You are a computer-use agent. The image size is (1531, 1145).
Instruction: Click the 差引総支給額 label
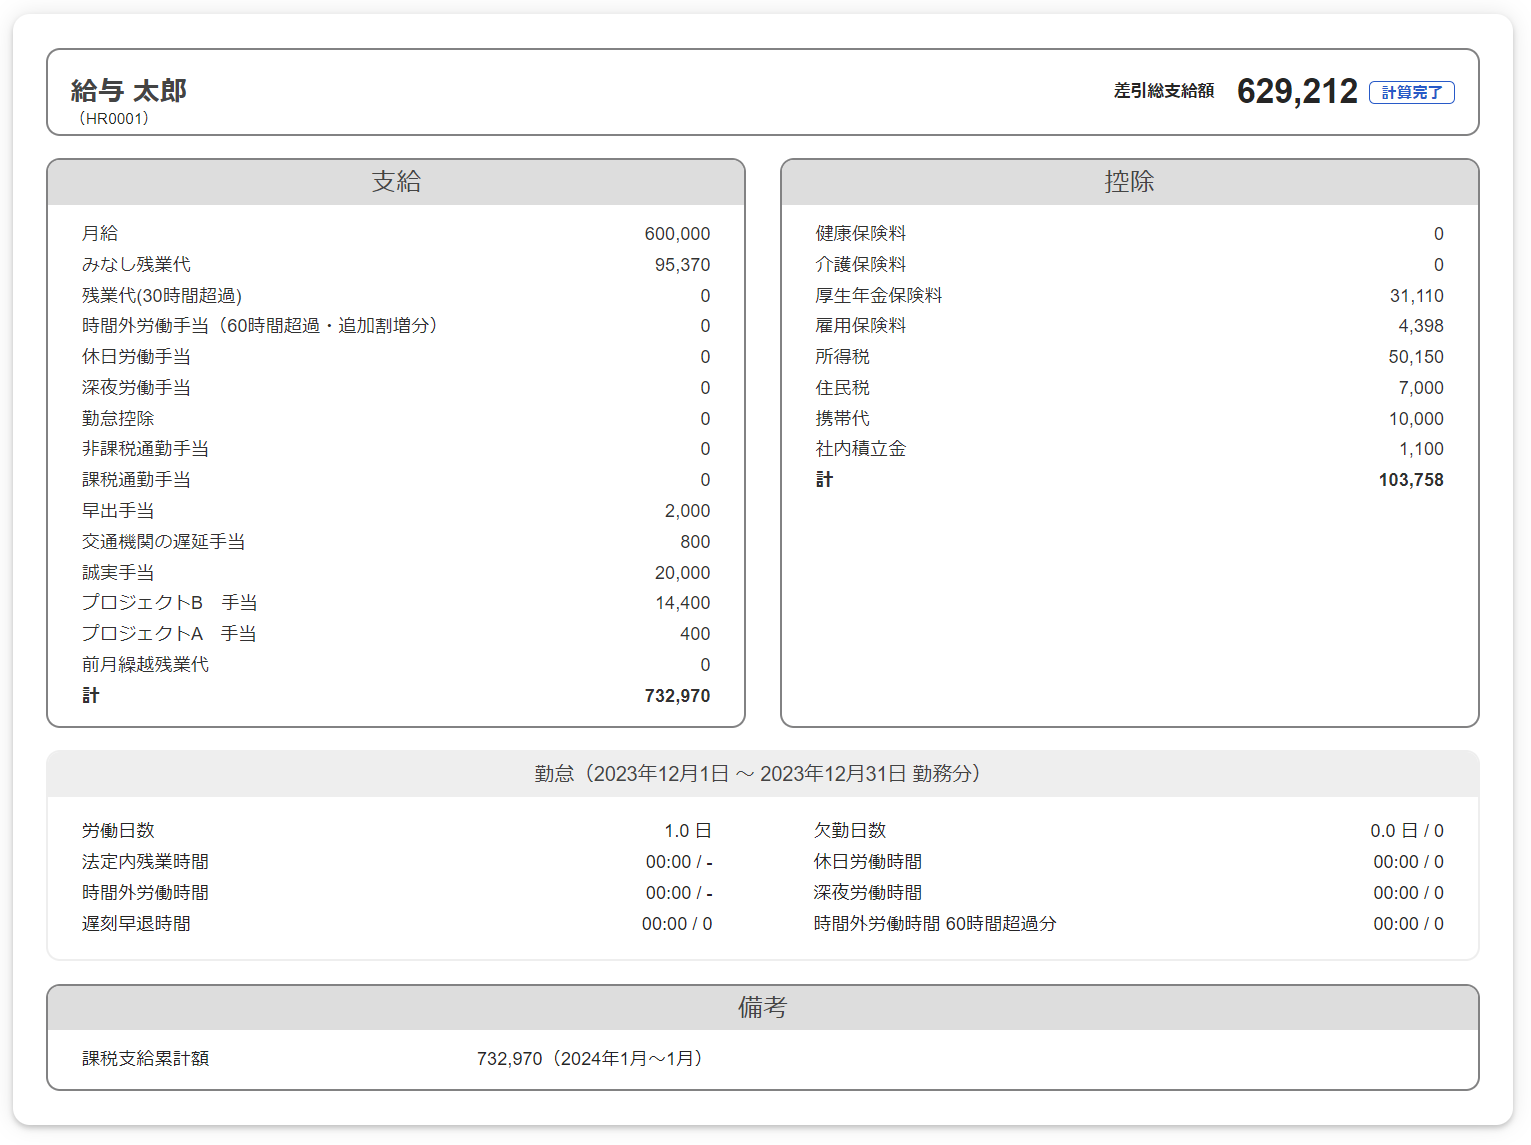[x=1164, y=91]
